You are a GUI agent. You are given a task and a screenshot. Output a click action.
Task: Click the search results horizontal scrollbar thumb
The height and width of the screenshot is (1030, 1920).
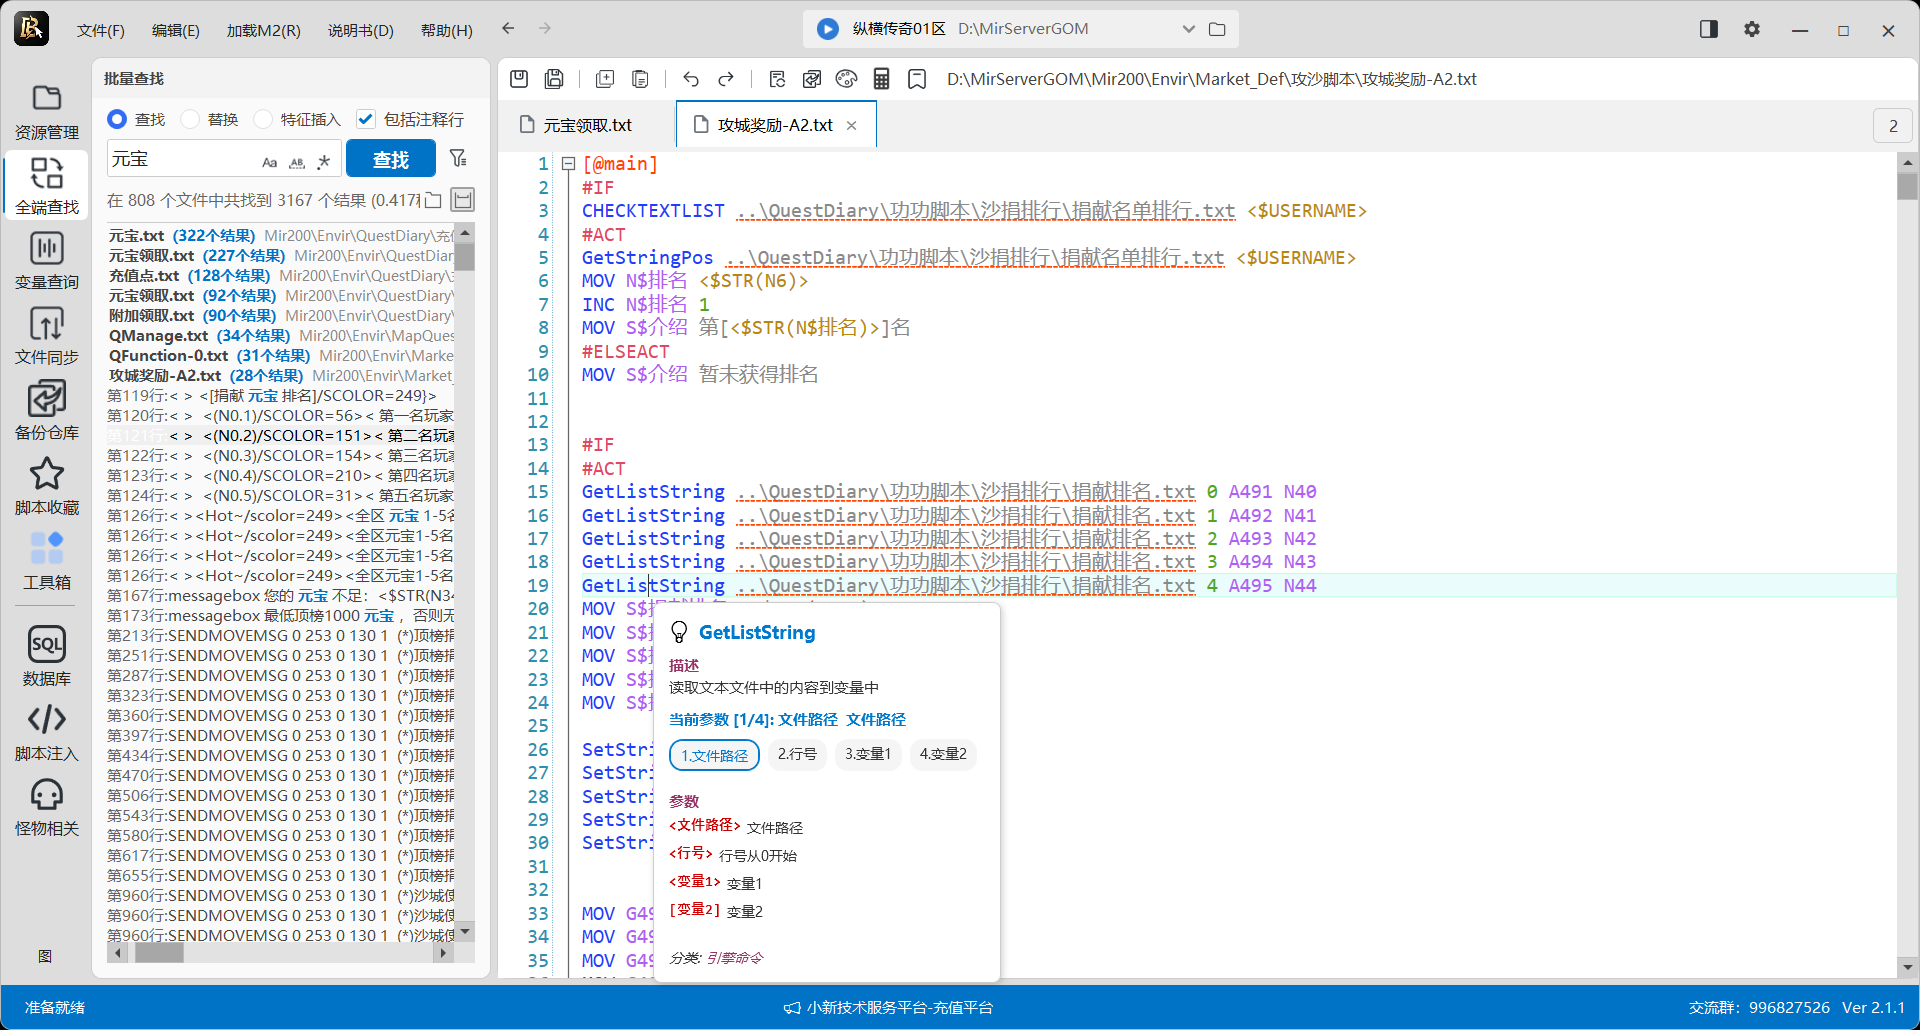[x=159, y=953]
